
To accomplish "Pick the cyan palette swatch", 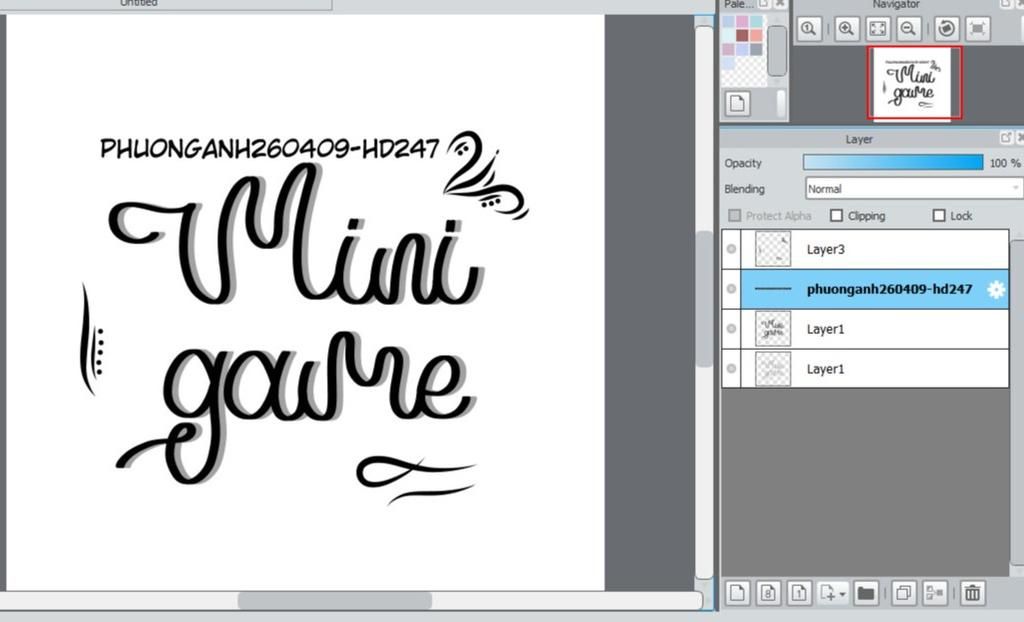I will coord(756,22).
